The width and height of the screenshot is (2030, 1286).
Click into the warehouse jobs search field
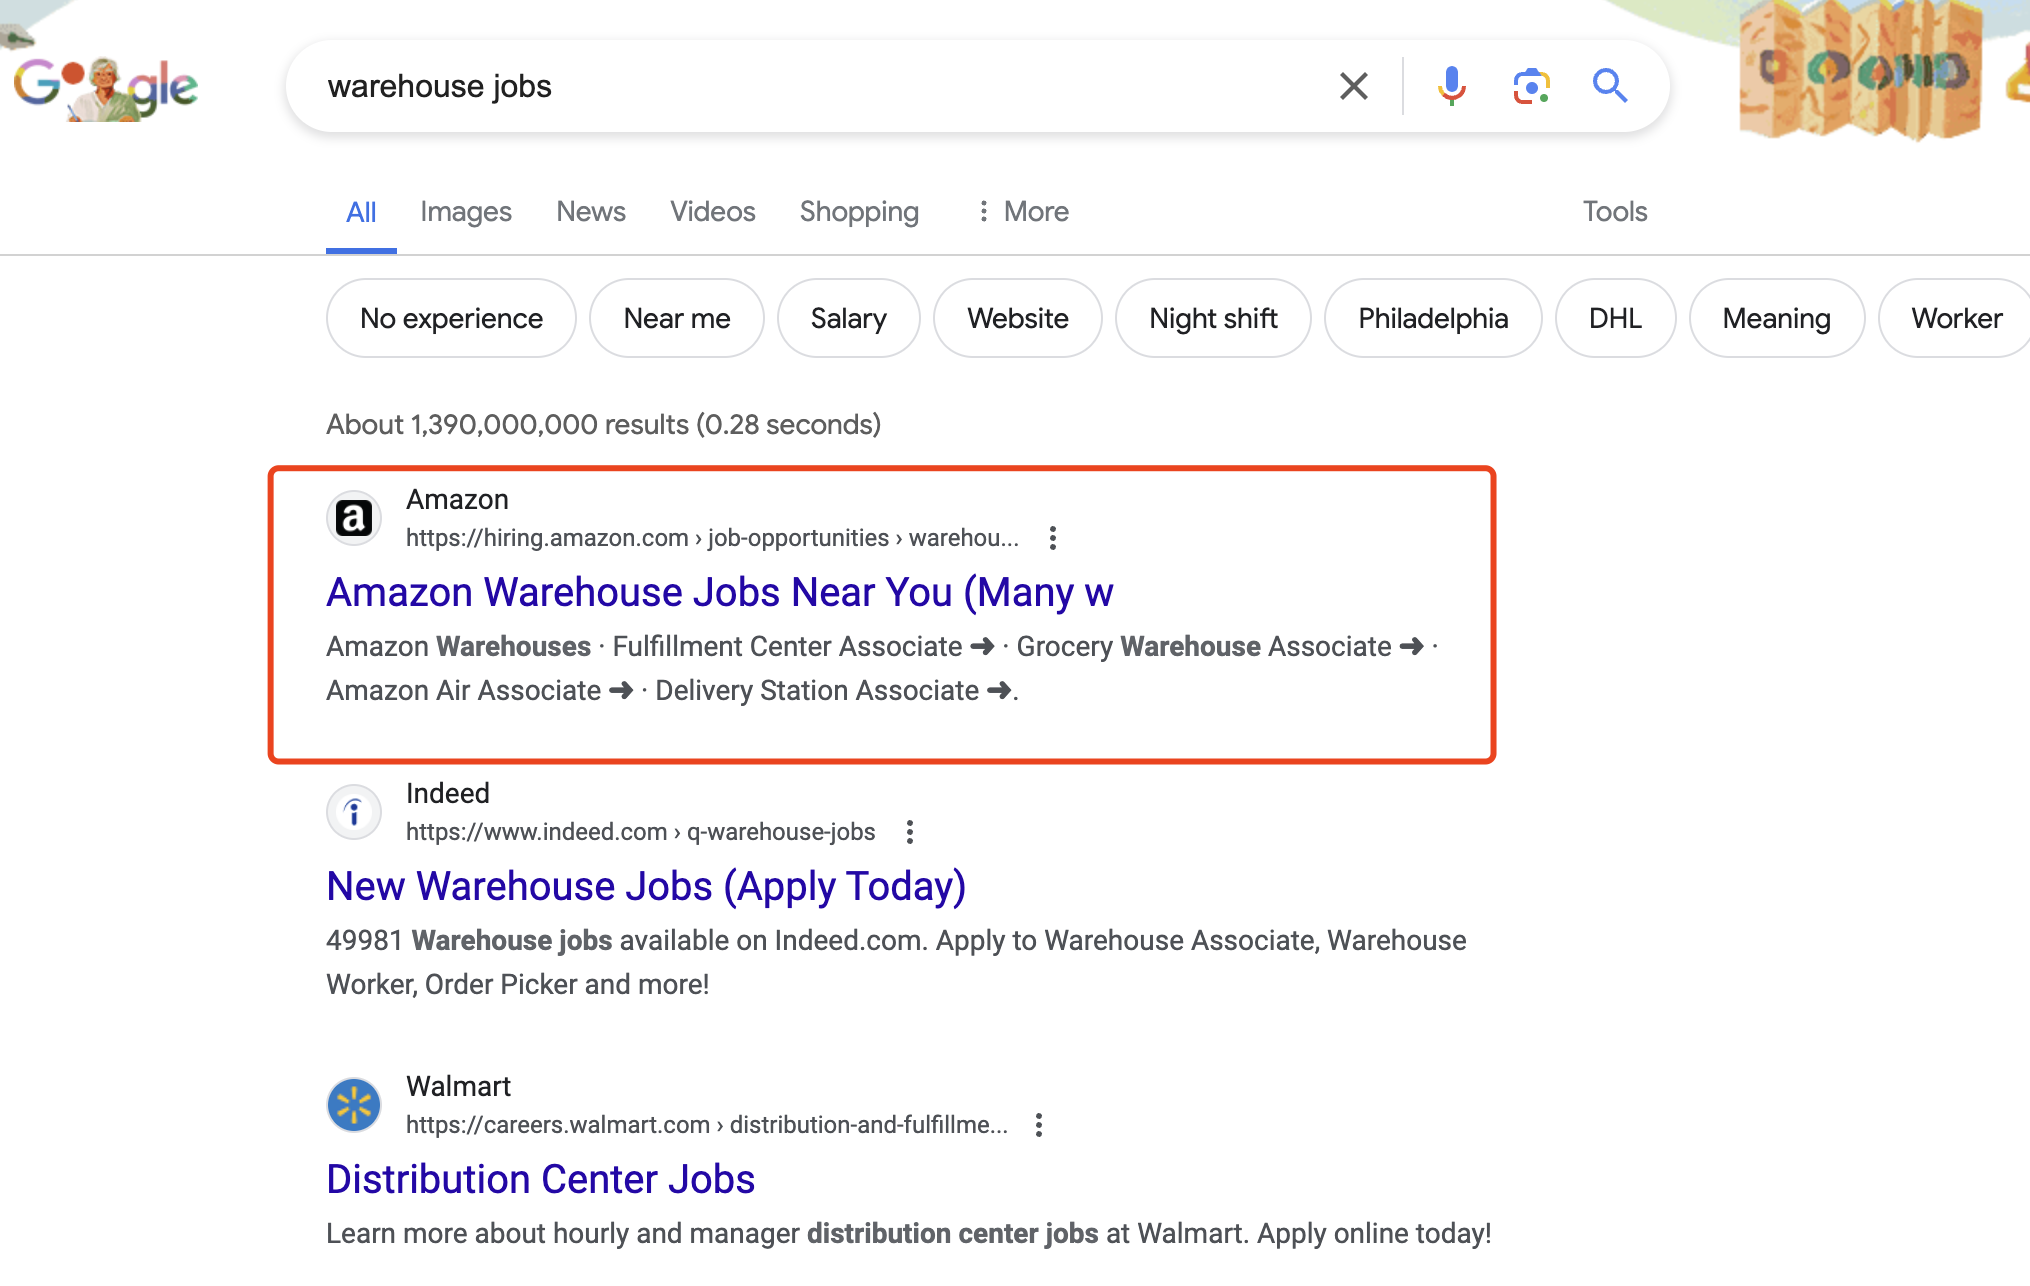820,86
